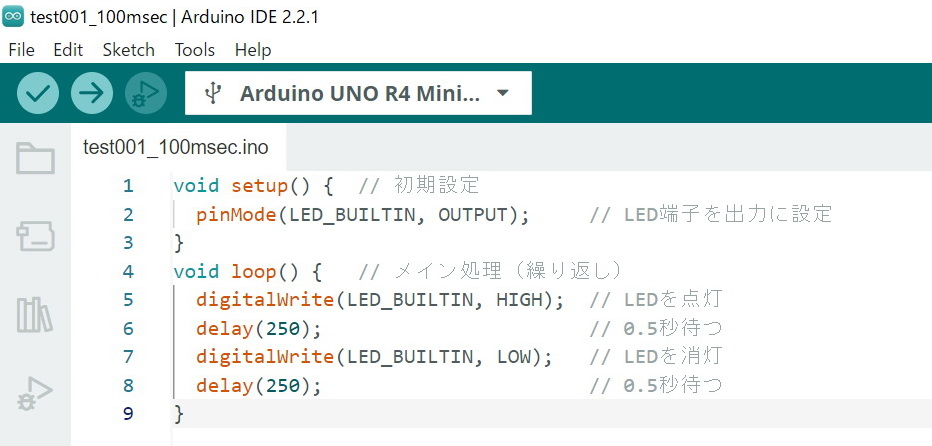The image size is (932, 446).
Task: Click the Verify checkmark button
Action: 38,93
